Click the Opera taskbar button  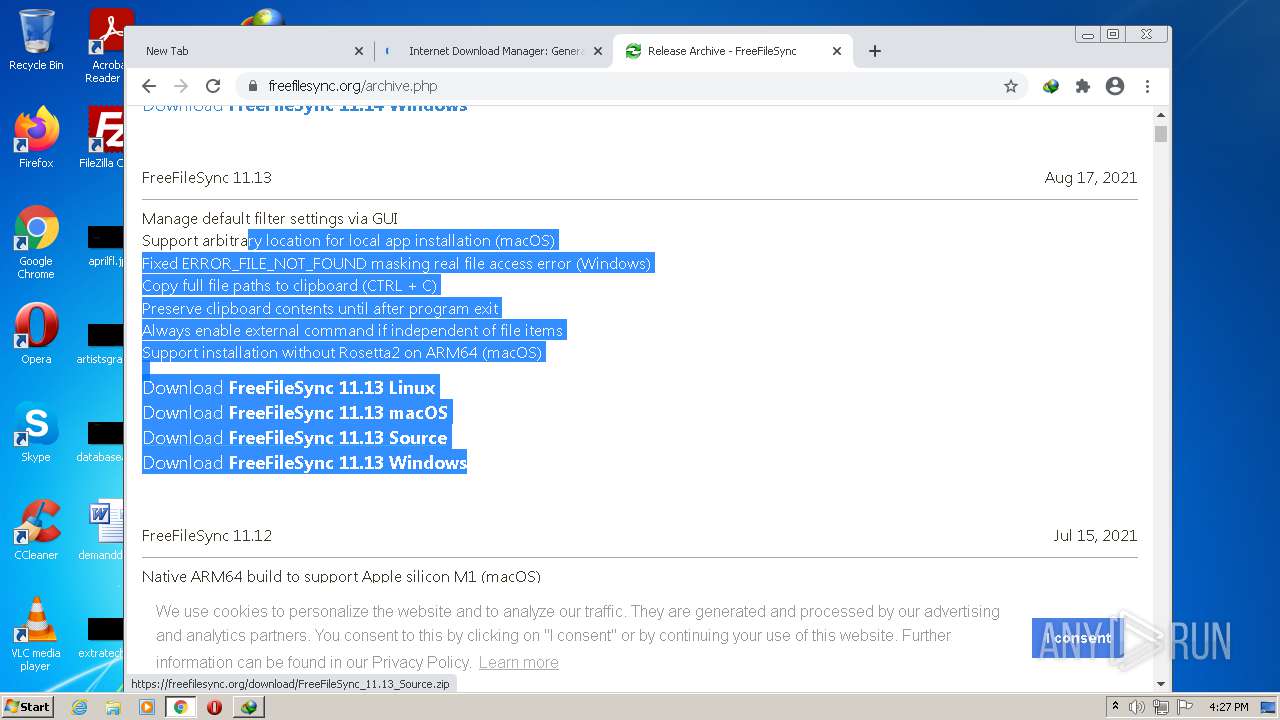point(214,707)
